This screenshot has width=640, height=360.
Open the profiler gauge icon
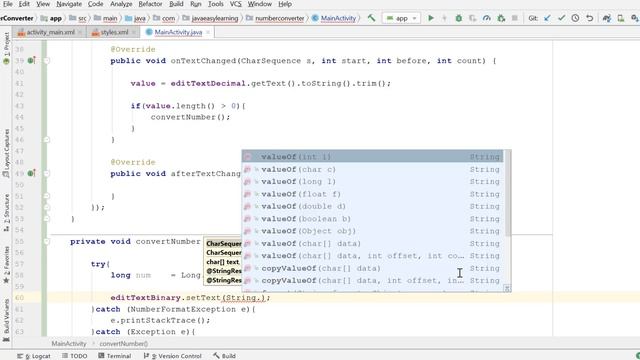click(487, 18)
